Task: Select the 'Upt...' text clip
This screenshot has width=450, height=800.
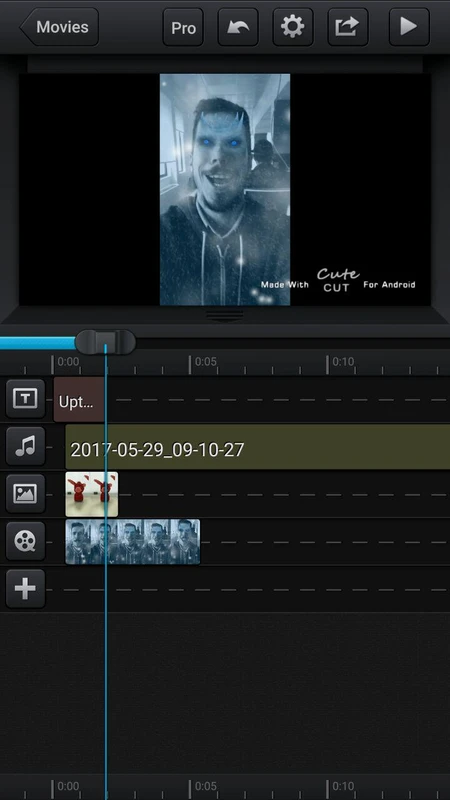Action: click(x=79, y=399)
